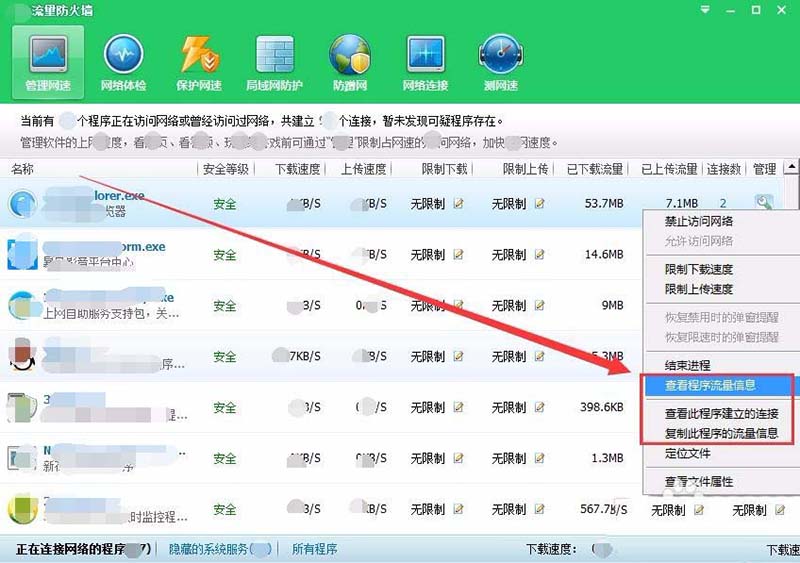Choose 禁止访问网络 in the context menu

click(x=699, y=222)
